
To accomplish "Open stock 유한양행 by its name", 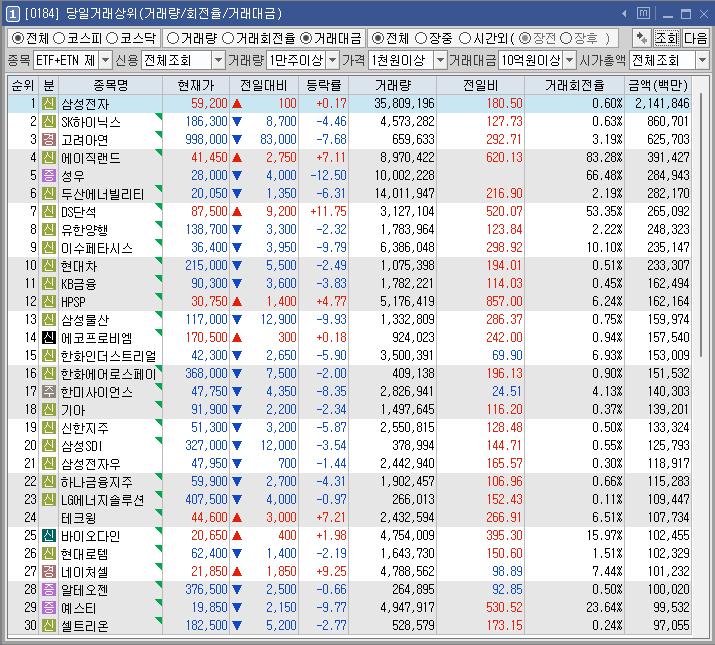I will coord(85,230).
